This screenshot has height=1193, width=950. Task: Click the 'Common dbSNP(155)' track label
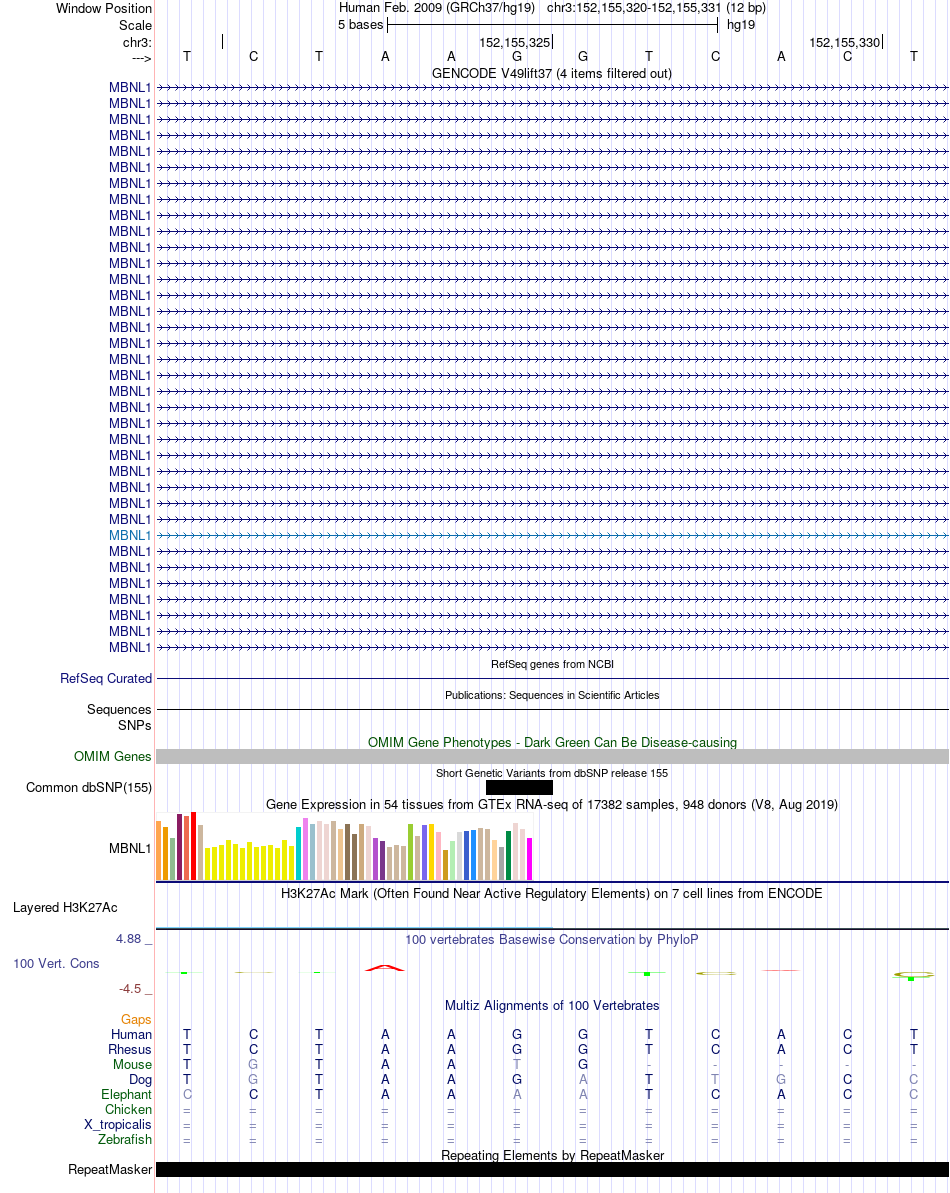coord(89,787)
